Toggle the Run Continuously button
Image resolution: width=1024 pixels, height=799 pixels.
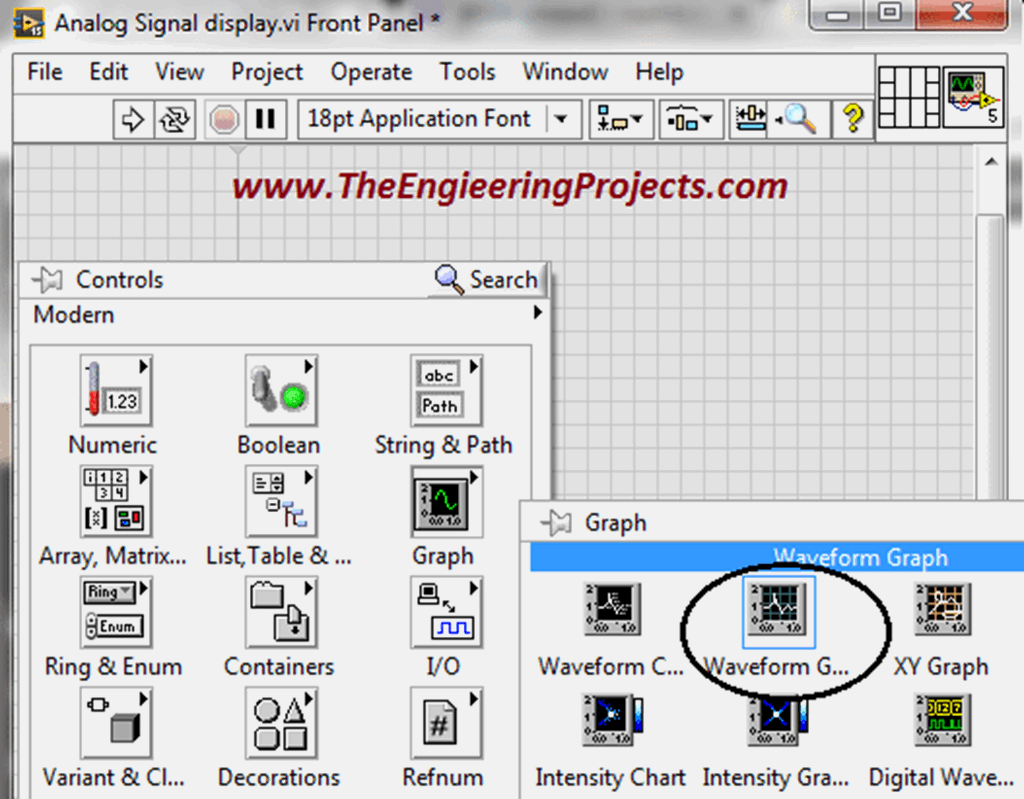tap(174, 118)
